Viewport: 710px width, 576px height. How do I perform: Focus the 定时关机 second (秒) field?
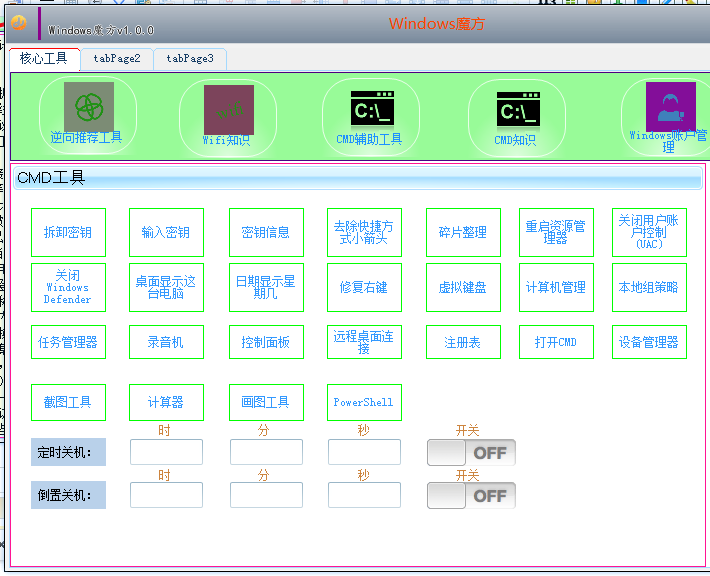click(x=364, y=452)
